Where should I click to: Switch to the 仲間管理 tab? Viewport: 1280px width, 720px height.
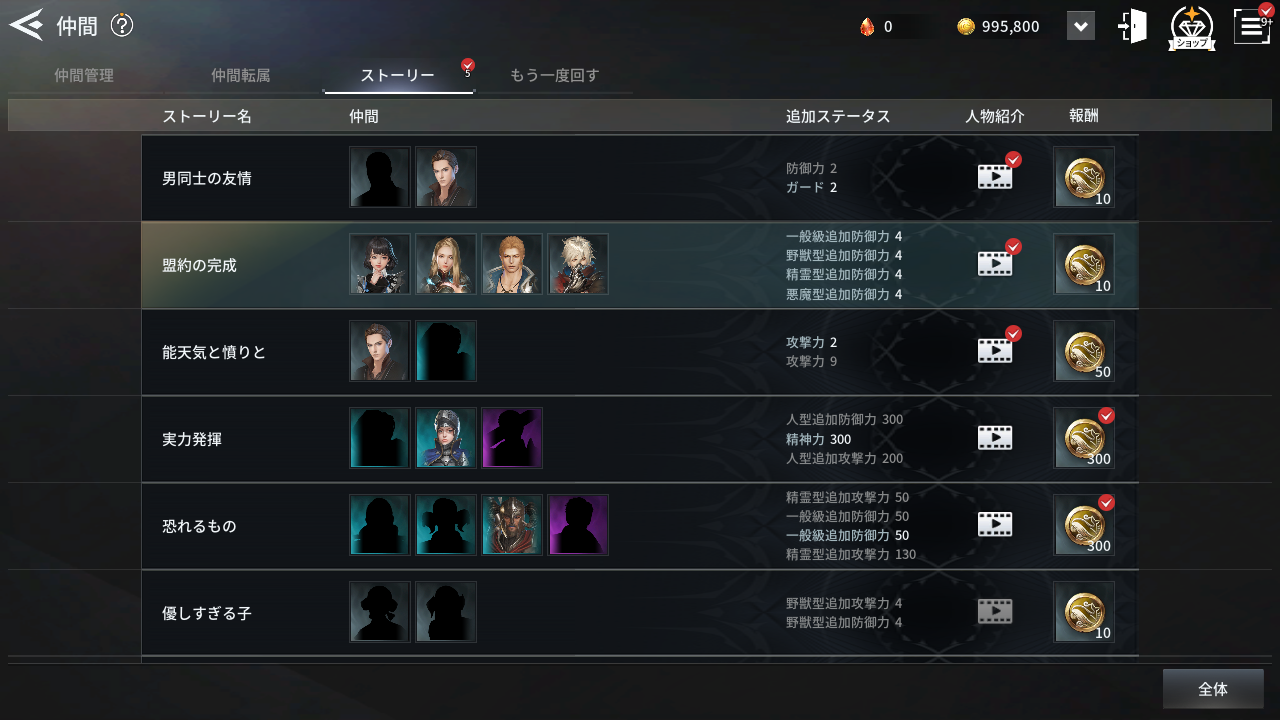click(84, 76)
